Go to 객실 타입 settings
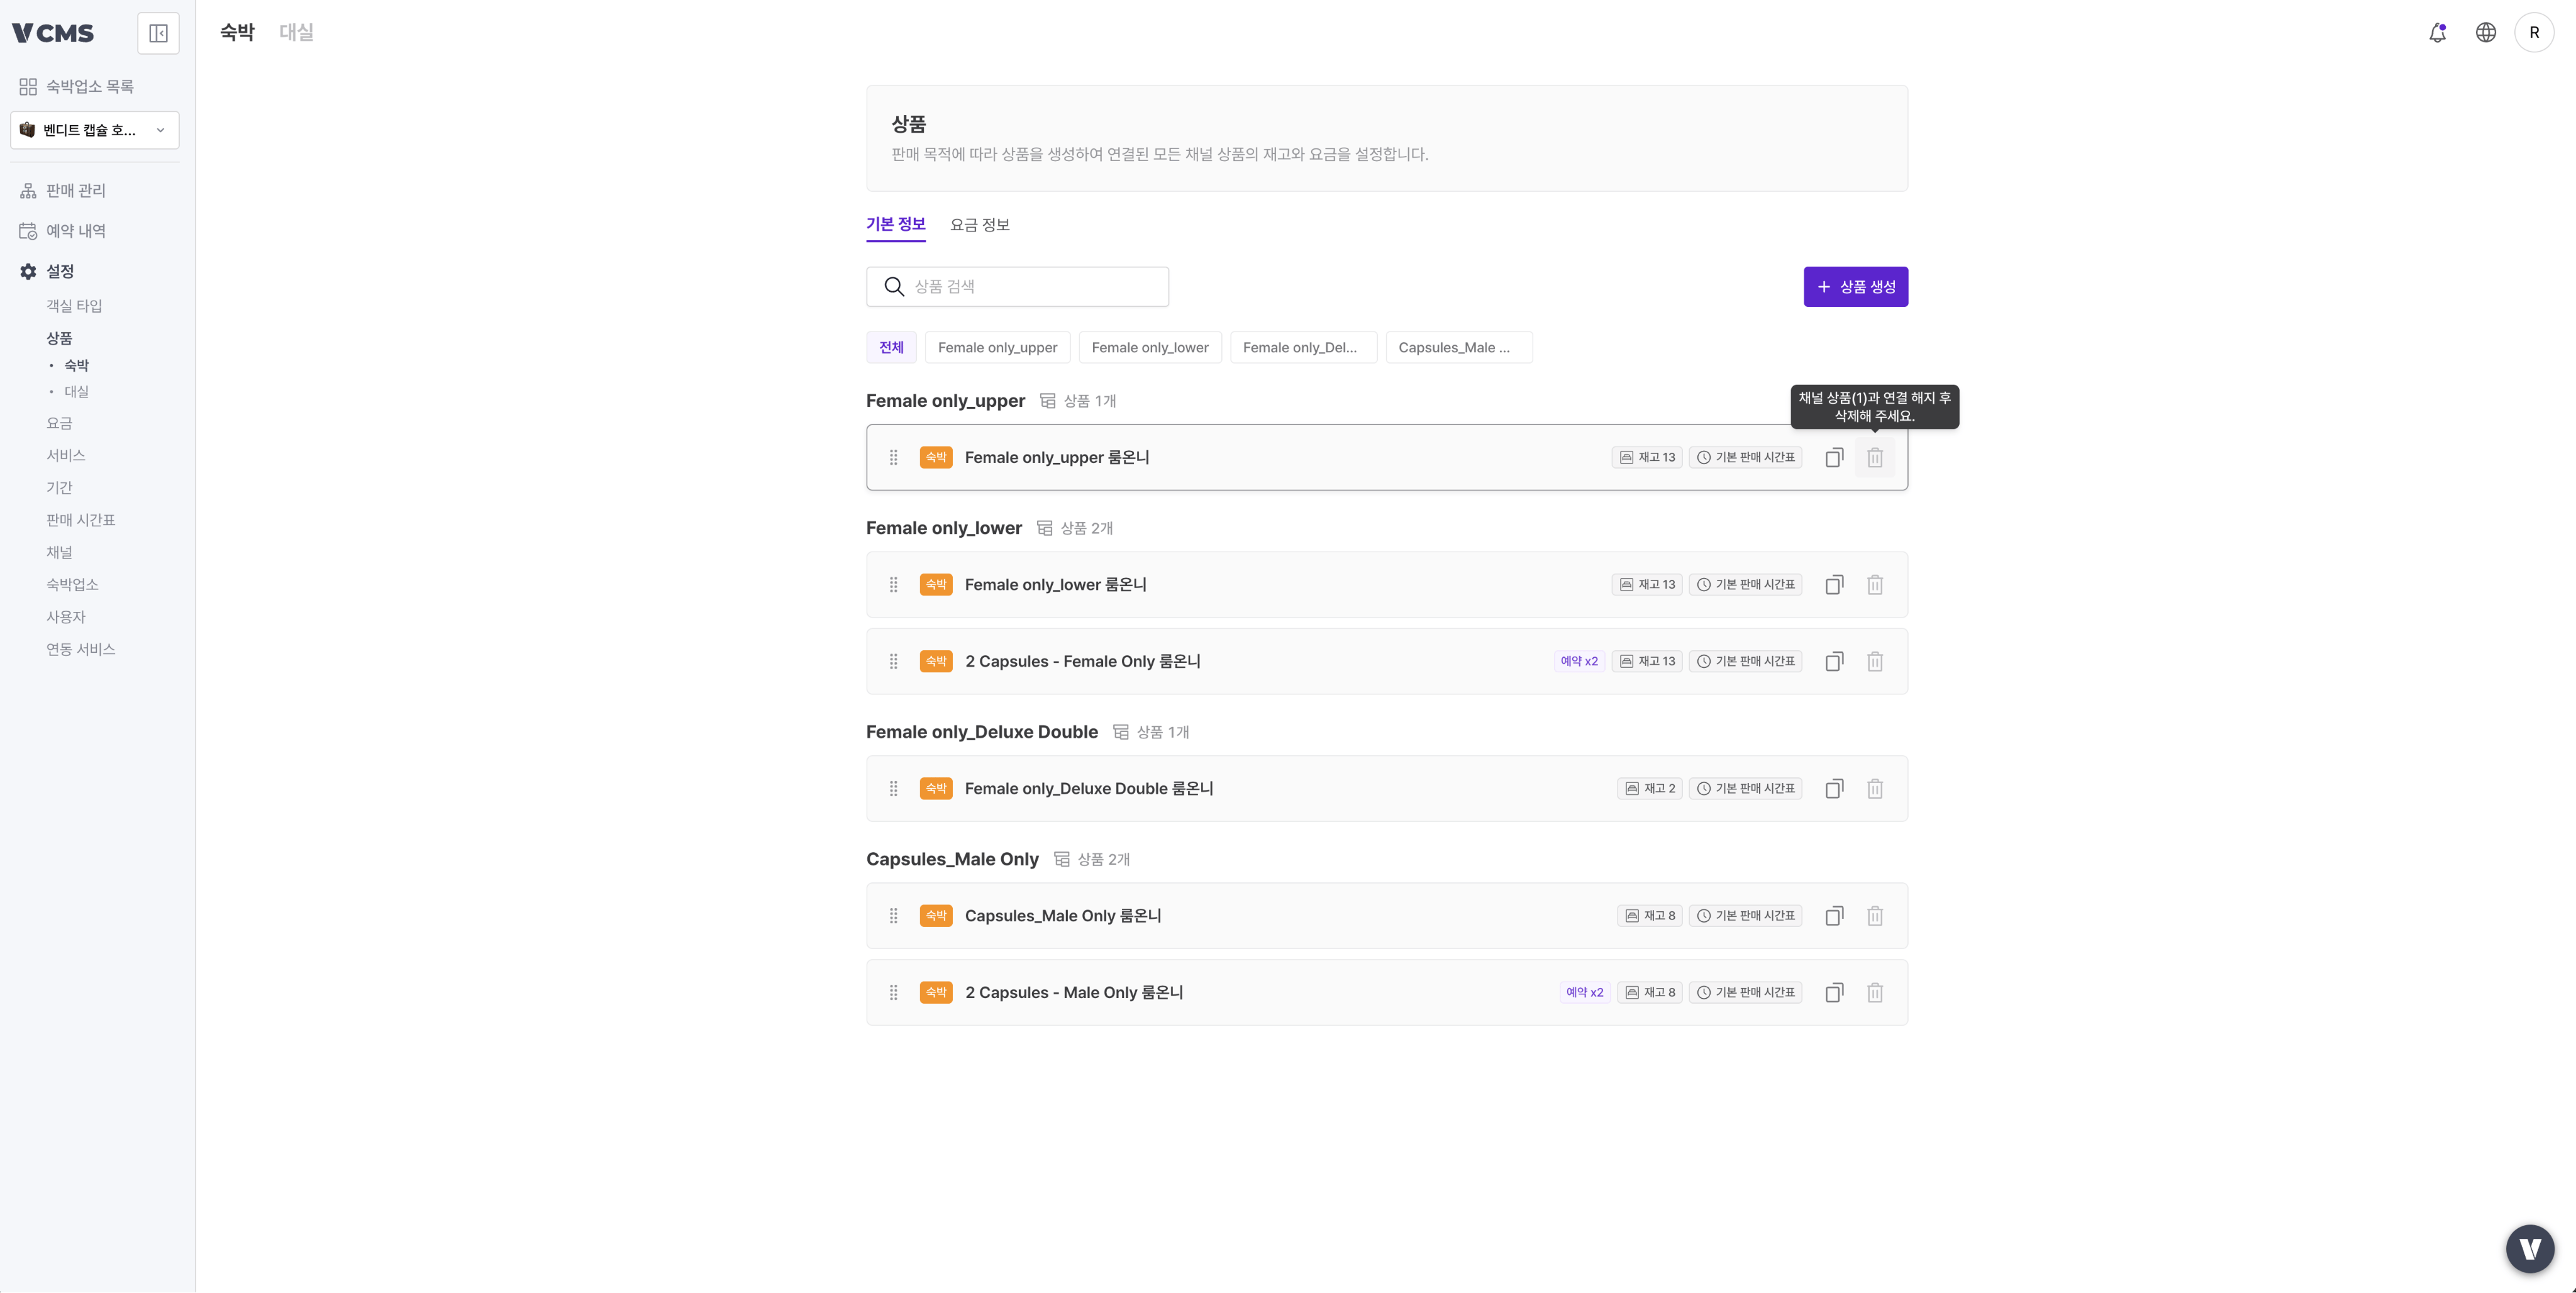Screen dimensions: 2576x1293 74,306
